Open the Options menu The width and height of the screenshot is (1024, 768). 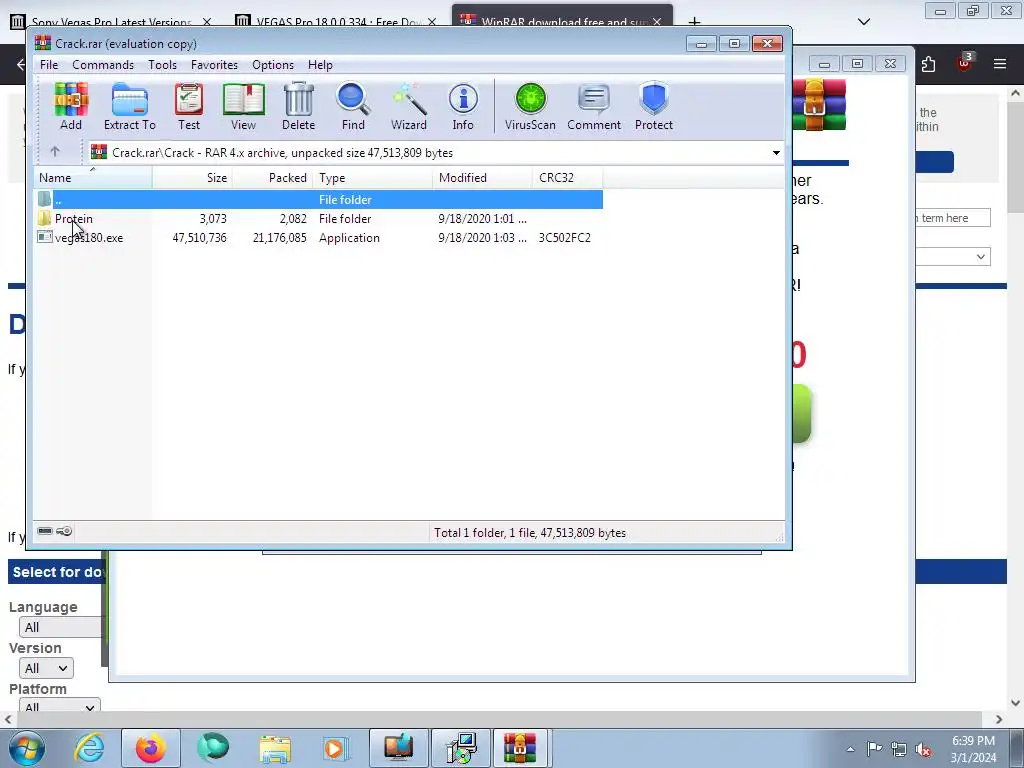(273, 65)
